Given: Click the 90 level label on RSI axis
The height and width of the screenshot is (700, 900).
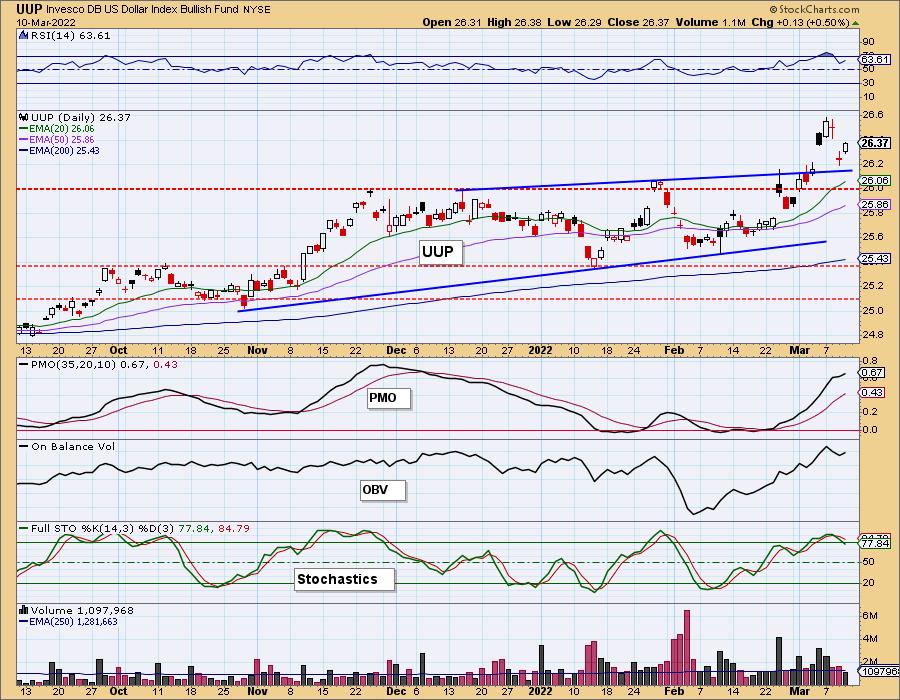Looking at the screenshot, I should click(x=868, y=42).
